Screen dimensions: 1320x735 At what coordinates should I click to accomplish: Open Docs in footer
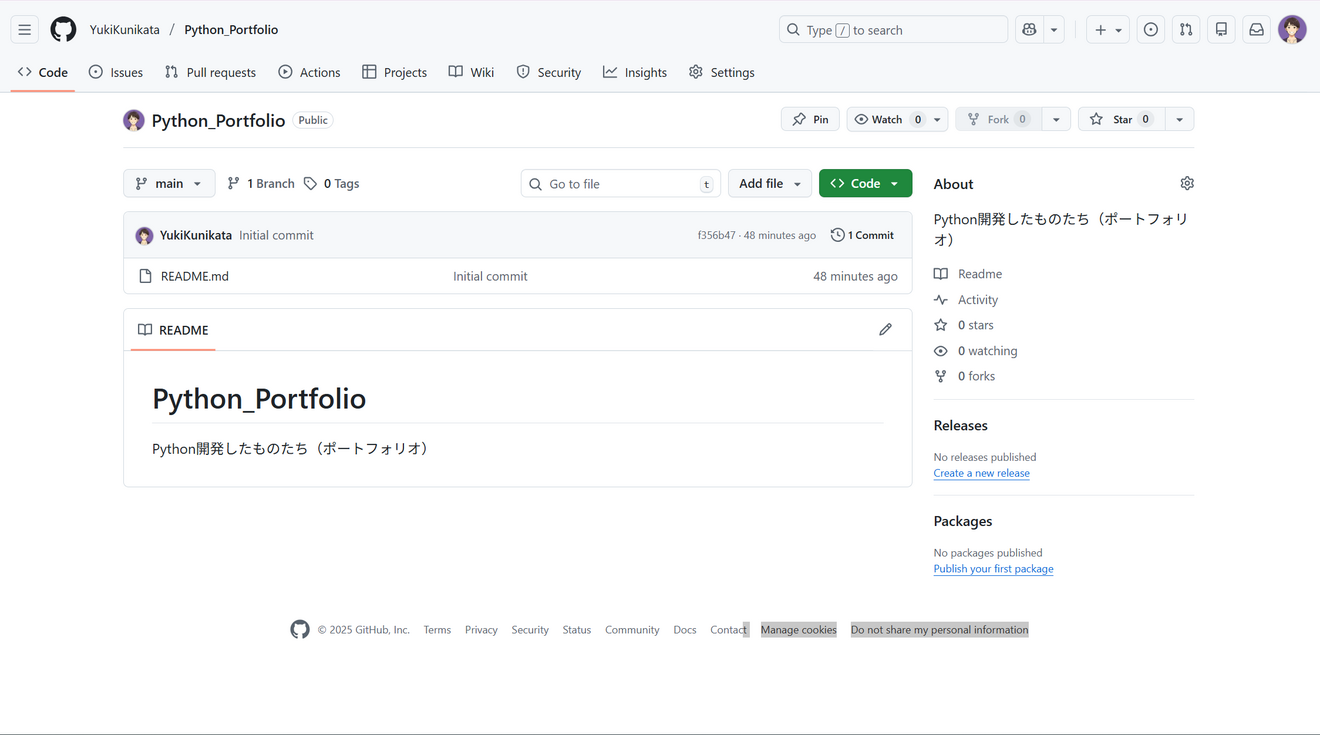point(685,630)
